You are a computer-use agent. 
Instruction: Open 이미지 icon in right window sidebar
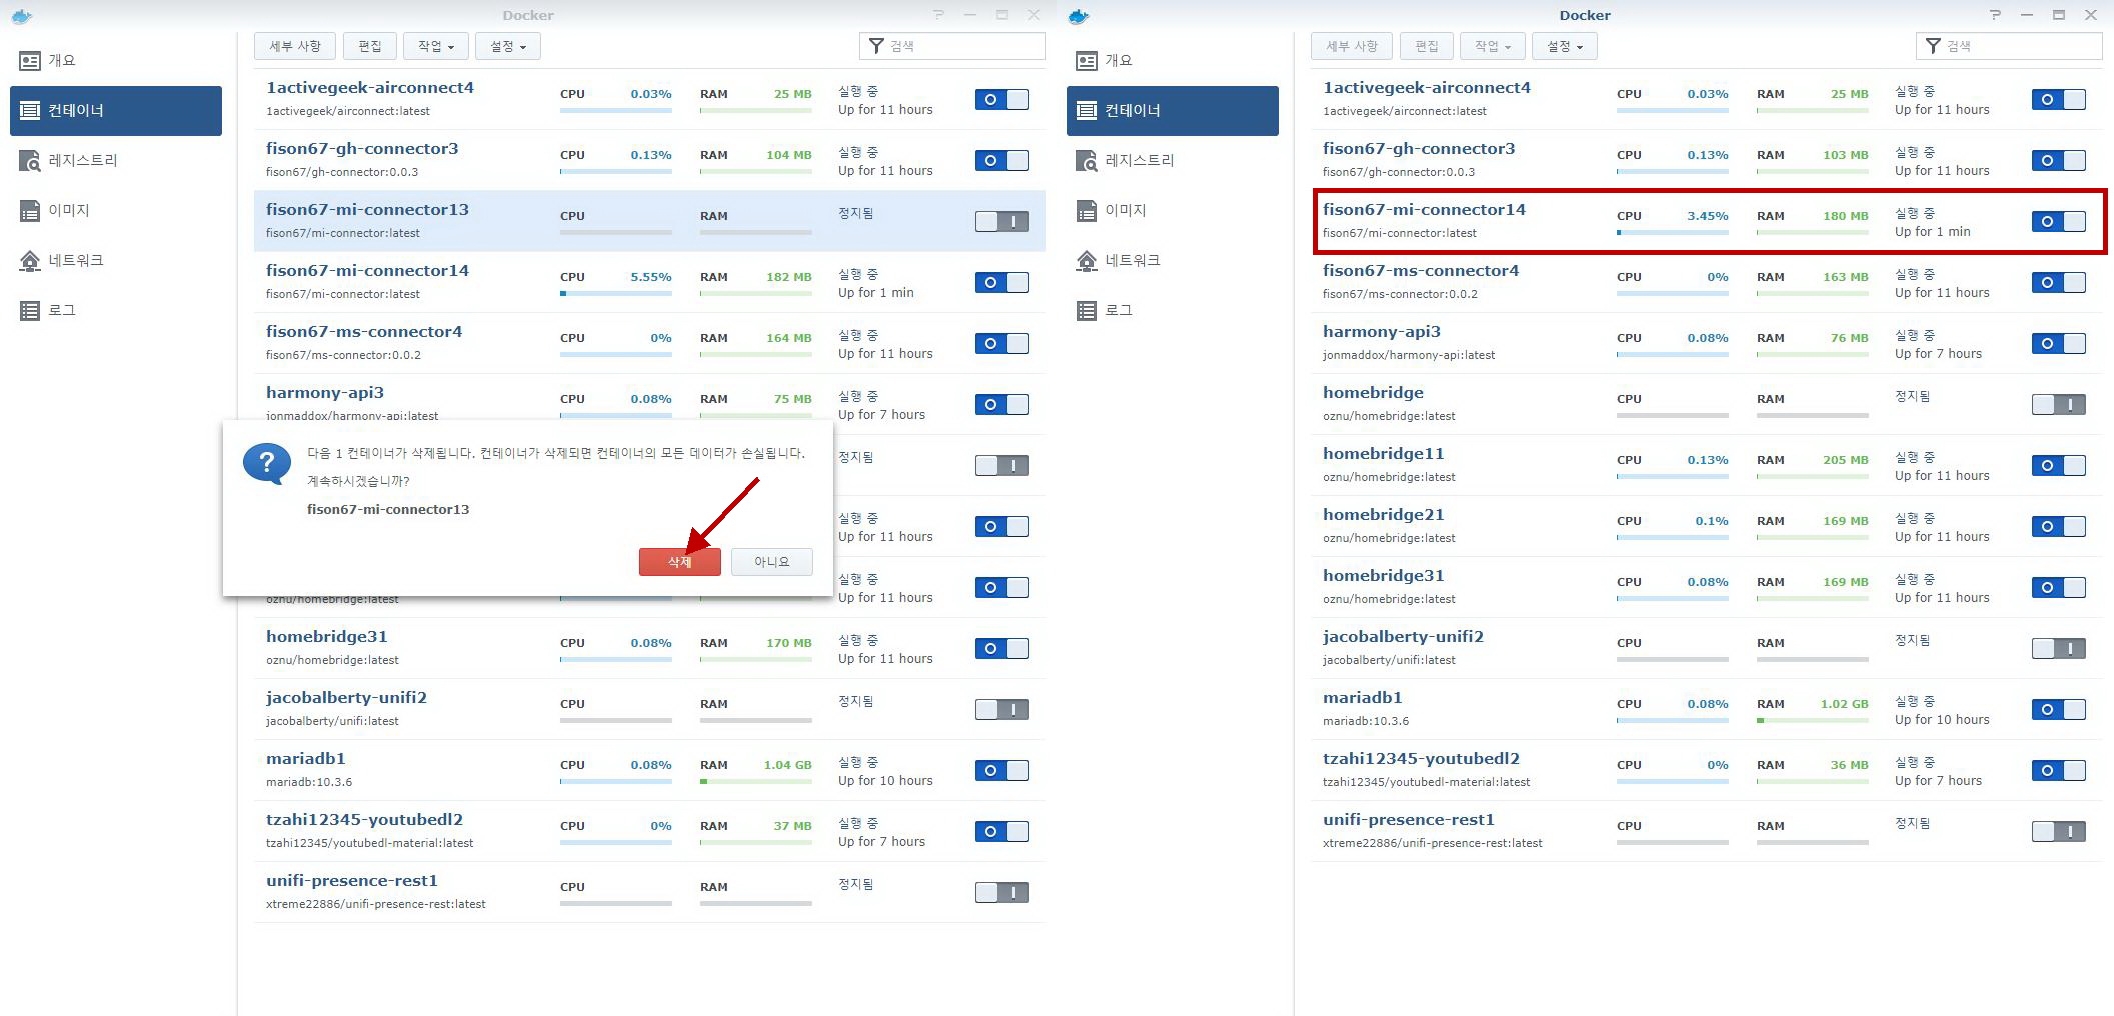tap(1087, 211)
